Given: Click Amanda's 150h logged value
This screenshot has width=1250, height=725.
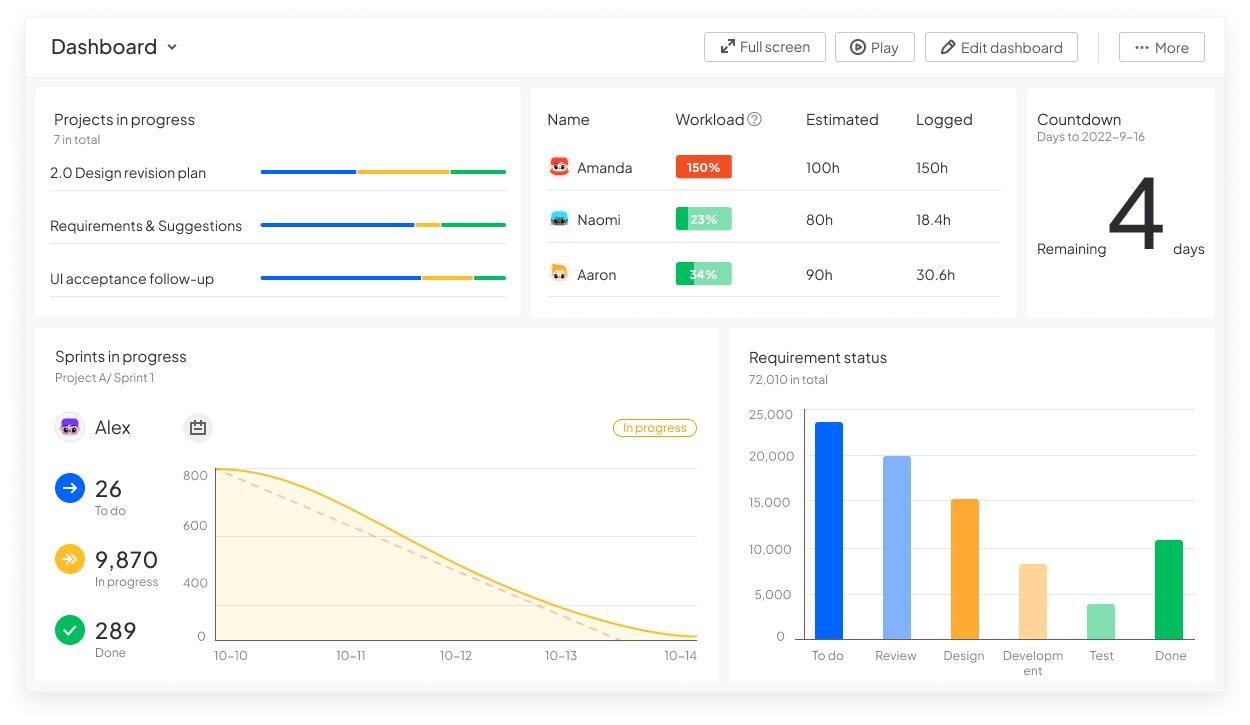Looking at the screenshot, I should pos(932,168).
